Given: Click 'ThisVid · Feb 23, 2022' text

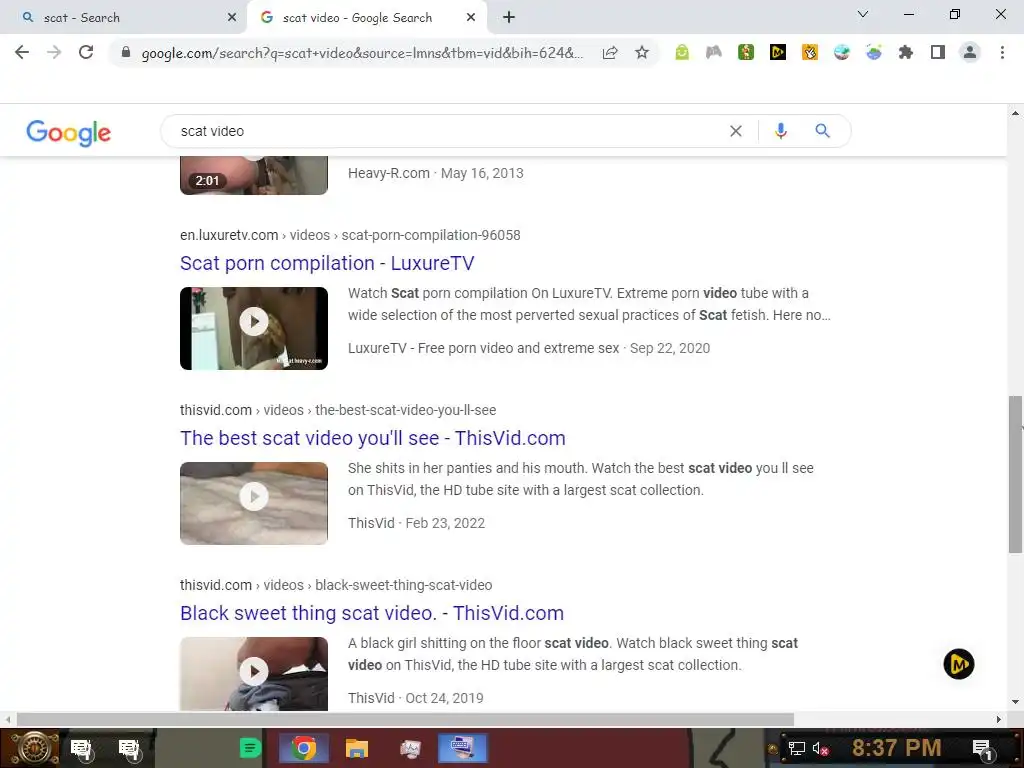Looking at the screenshot, I should [416, 524].
